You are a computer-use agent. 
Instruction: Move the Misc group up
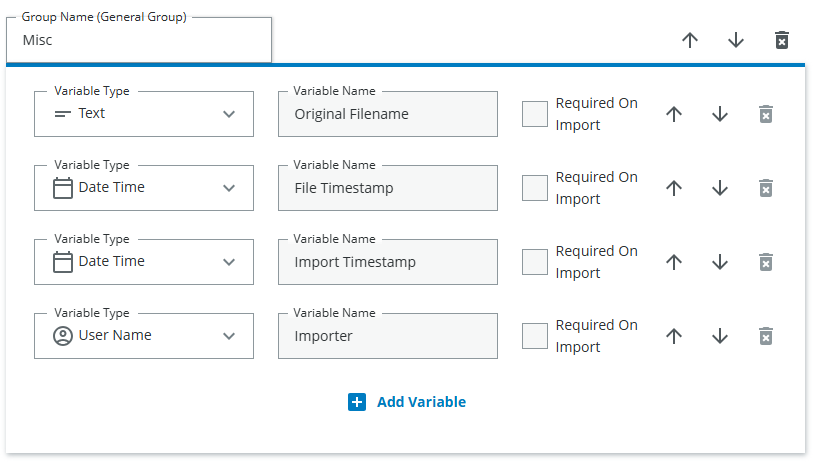pyautogui.click(x=690, y=40)
